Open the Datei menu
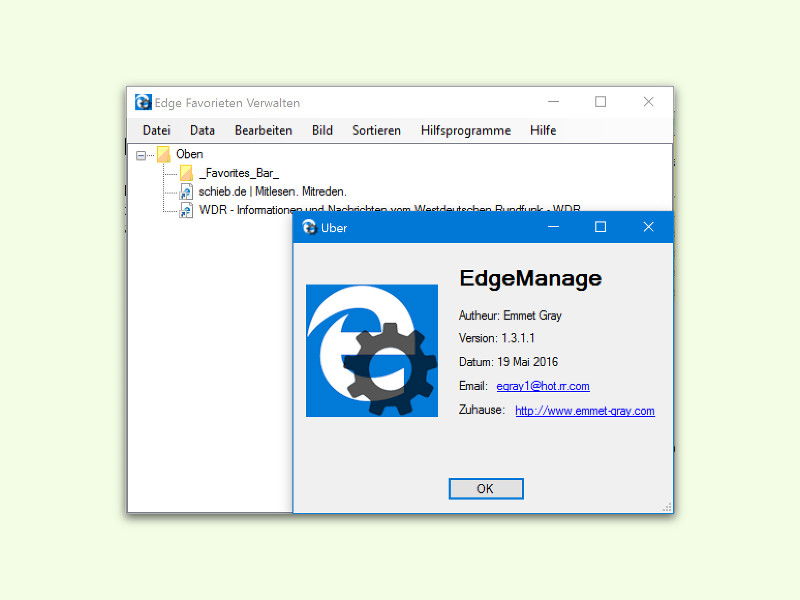The image size is (800, 600). (x=156, y=131)
